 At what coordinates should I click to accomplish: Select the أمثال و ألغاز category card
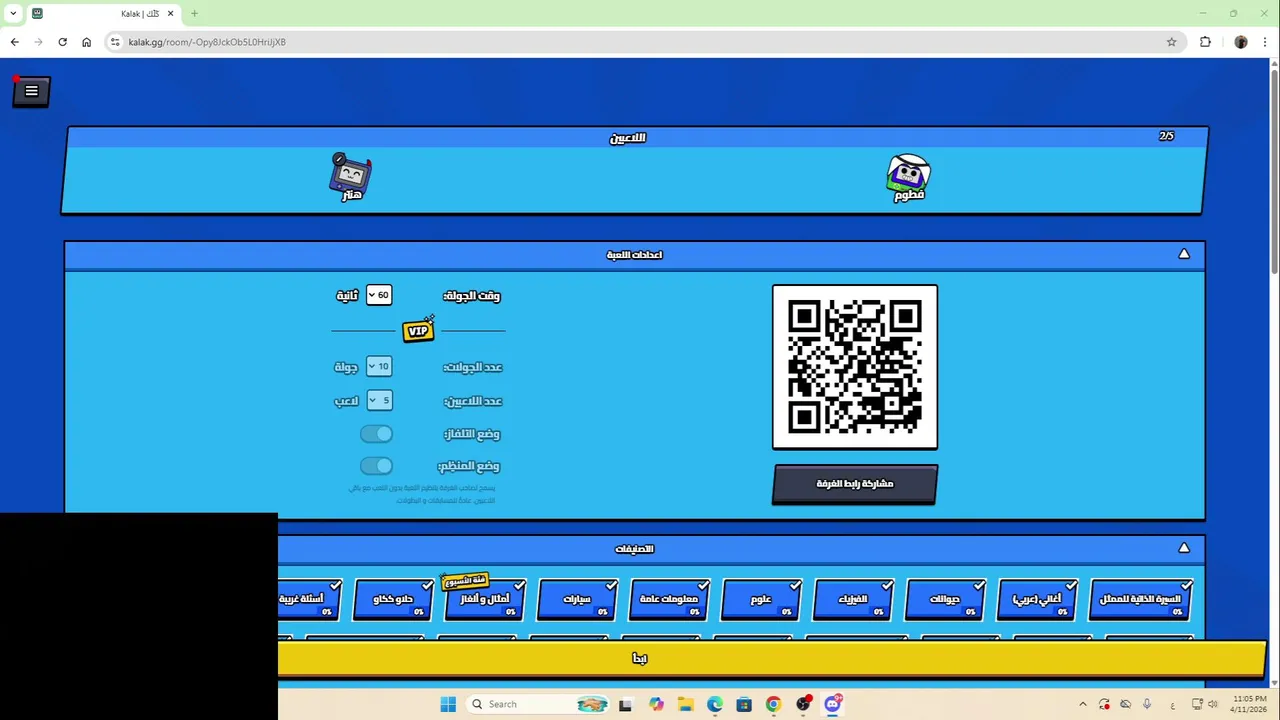(x=485, y=599)
